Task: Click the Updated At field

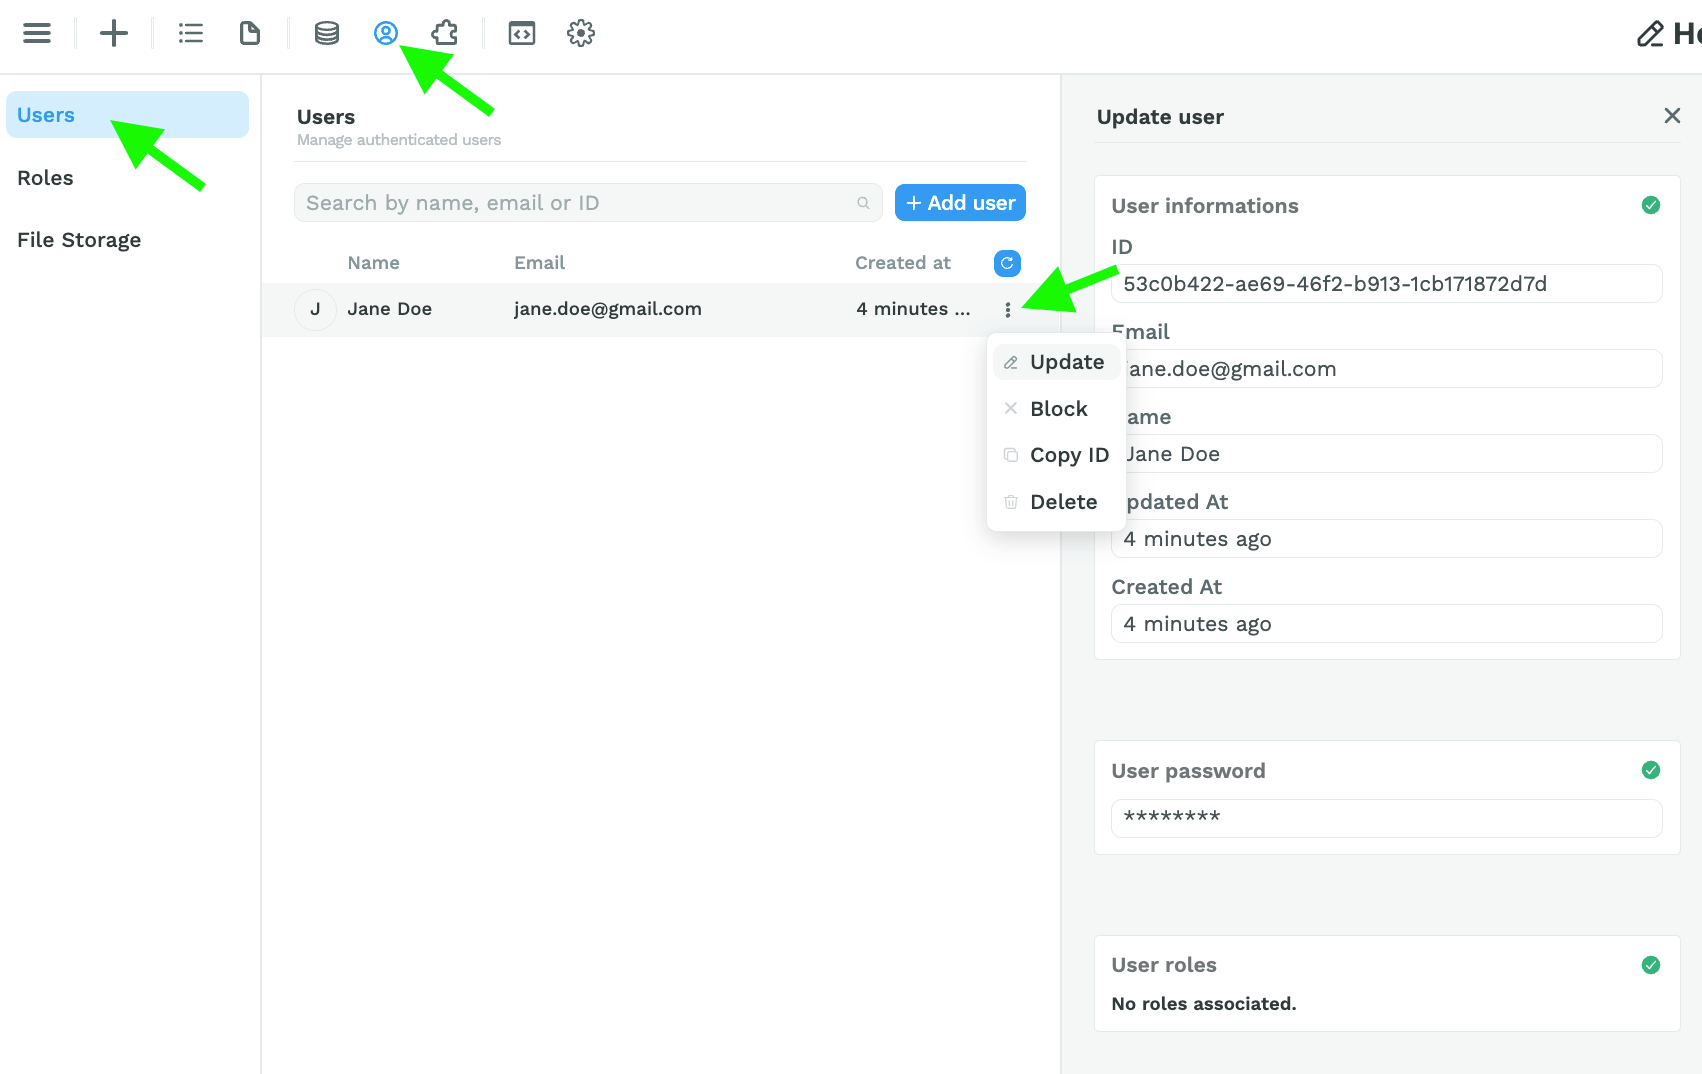Action: [1386, 539]
